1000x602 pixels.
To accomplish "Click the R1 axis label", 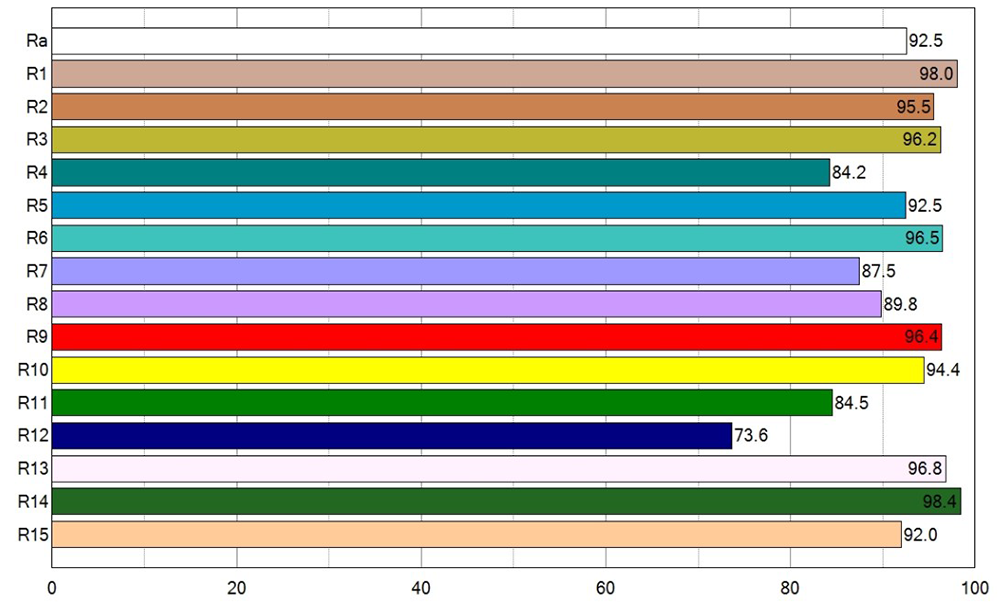I will pos(37,74).
